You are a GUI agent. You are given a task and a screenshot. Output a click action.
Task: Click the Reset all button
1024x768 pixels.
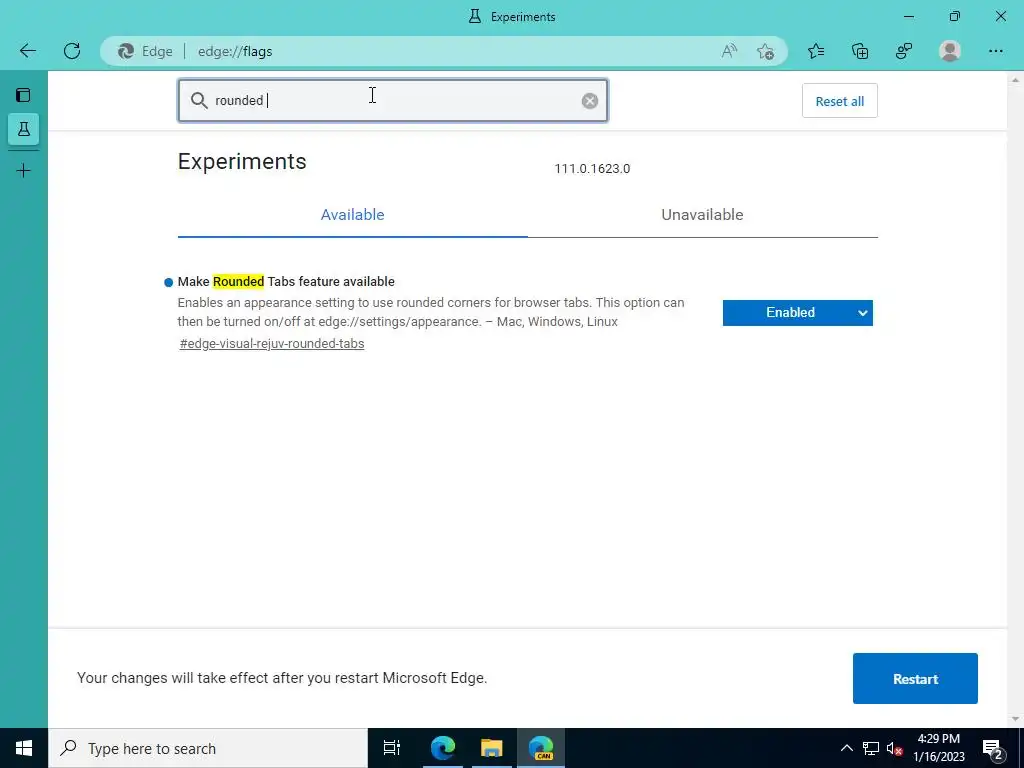click(839, 101)
